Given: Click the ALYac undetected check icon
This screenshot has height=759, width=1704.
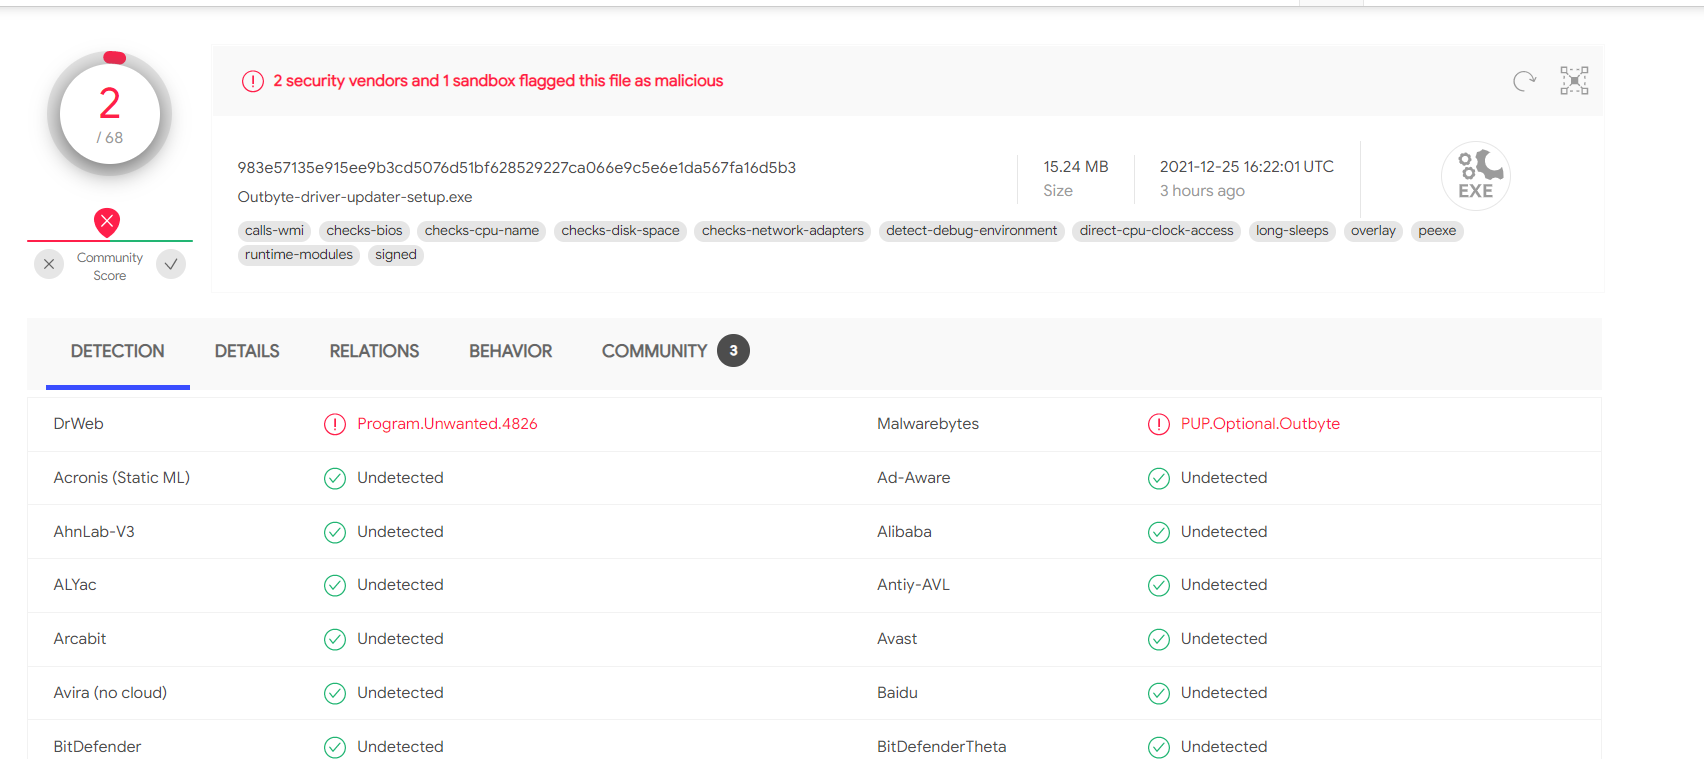Looking at the screenshot, I should pyautogui.click(x=335, y=585).
